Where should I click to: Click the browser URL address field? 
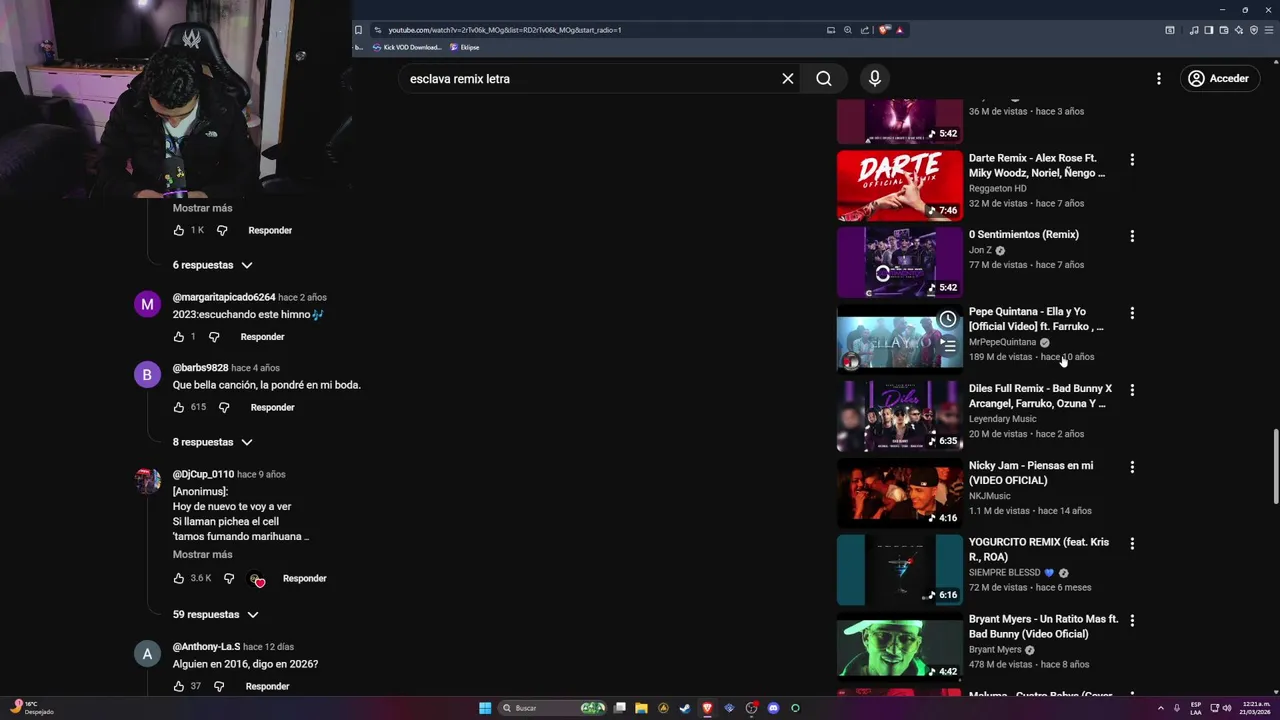coord(600,30)
